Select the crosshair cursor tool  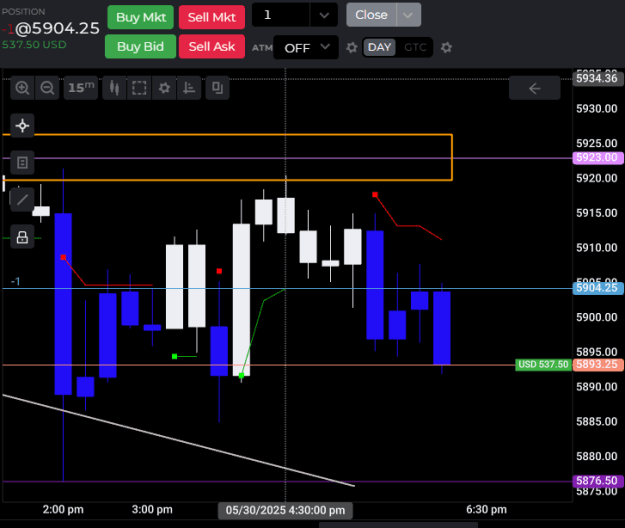[x=22, y=126]
